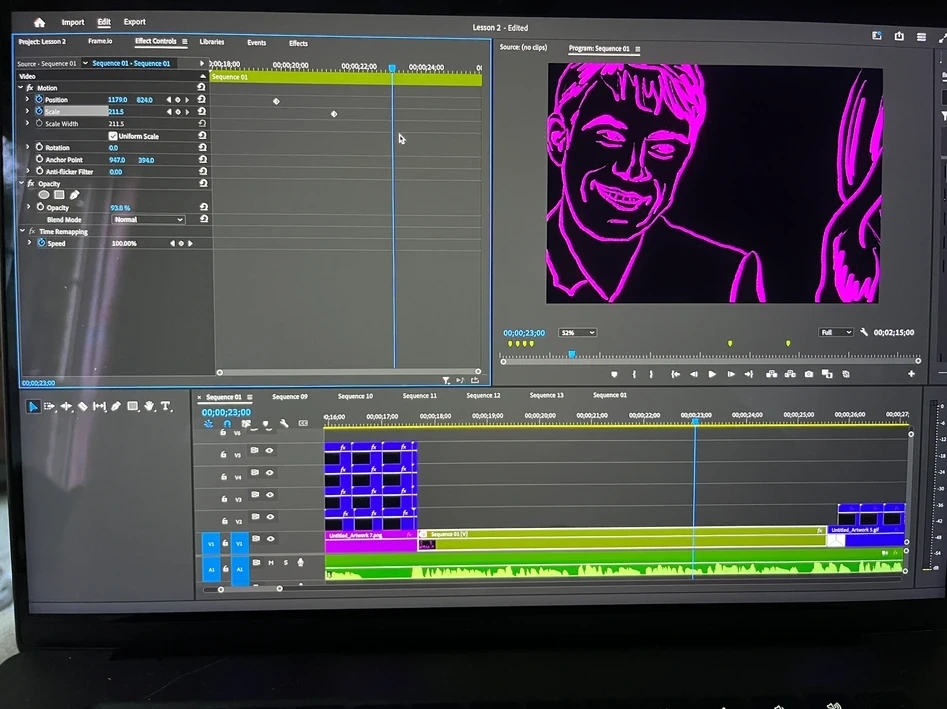The image size is (947, 709).
Task: Hide track V5 output eye
Action: [x=269, y=451]
